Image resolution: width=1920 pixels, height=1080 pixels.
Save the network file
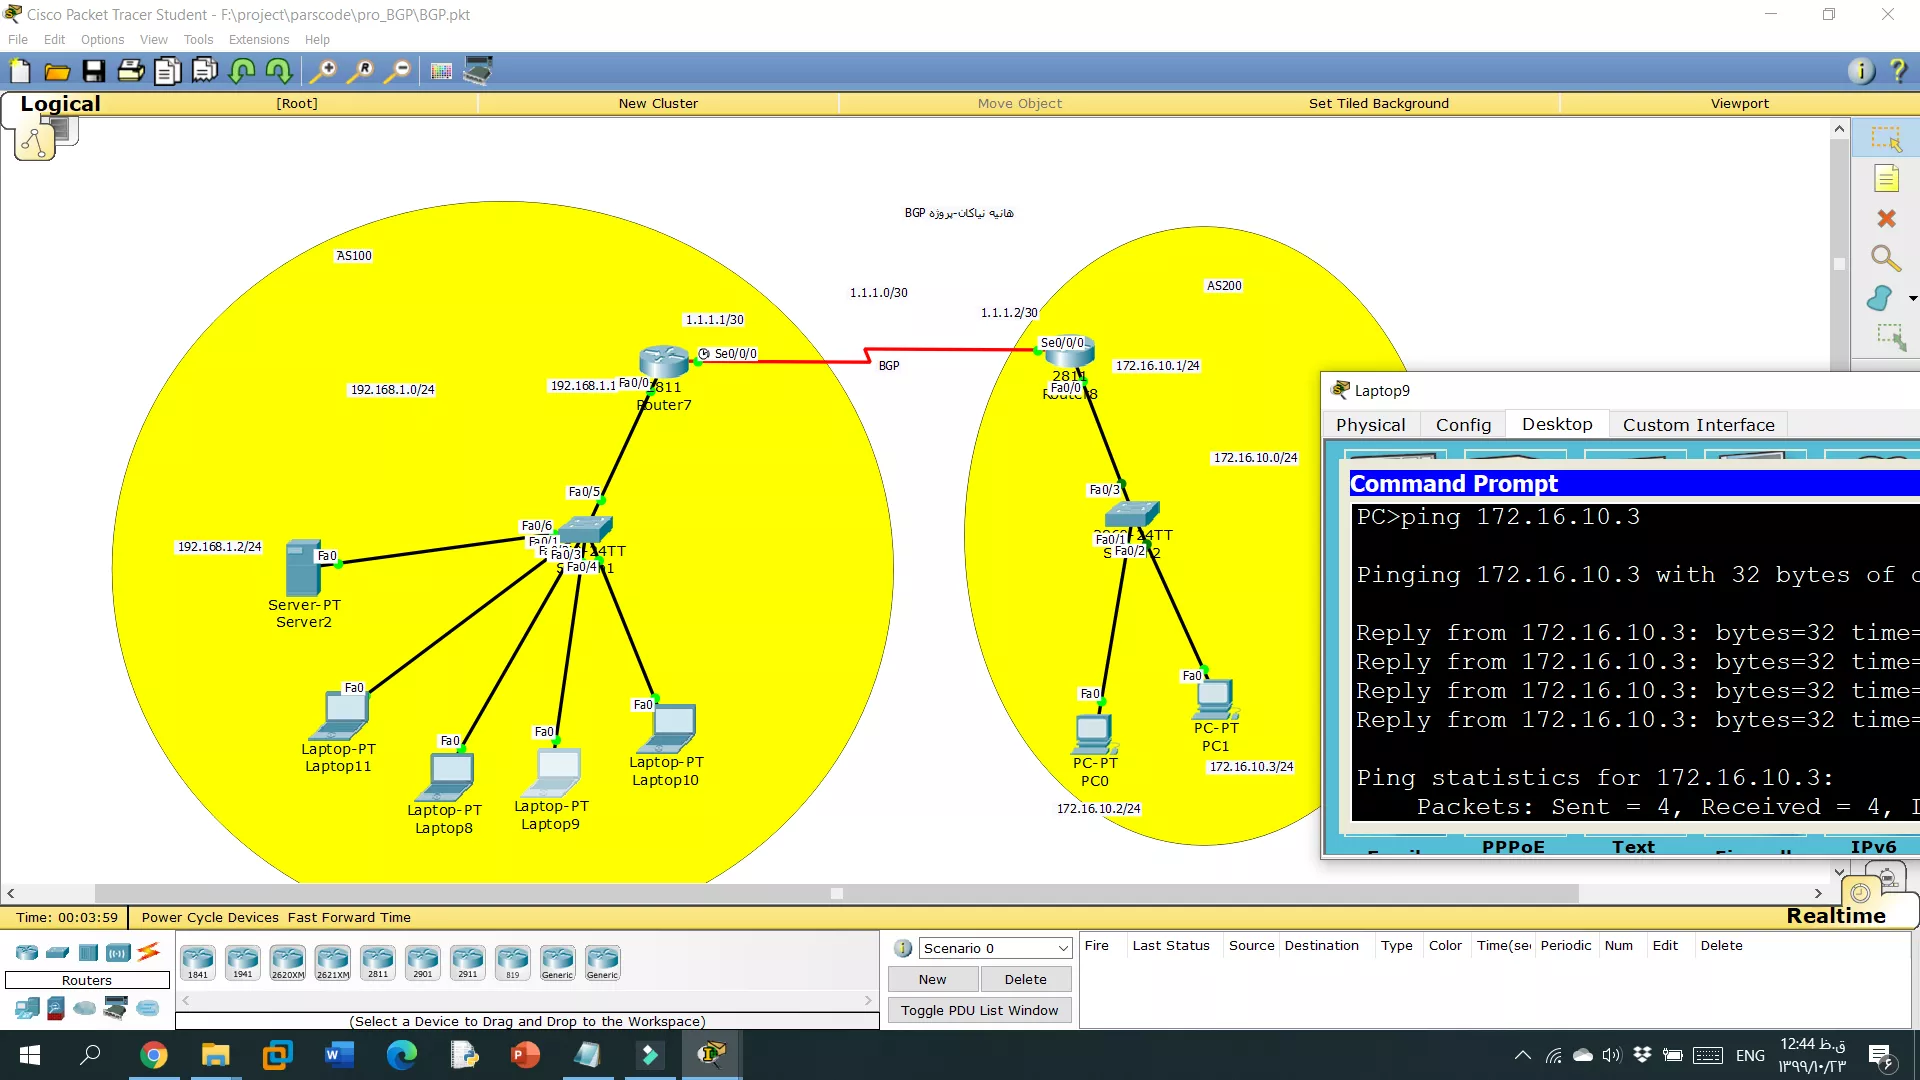(94, 71)
